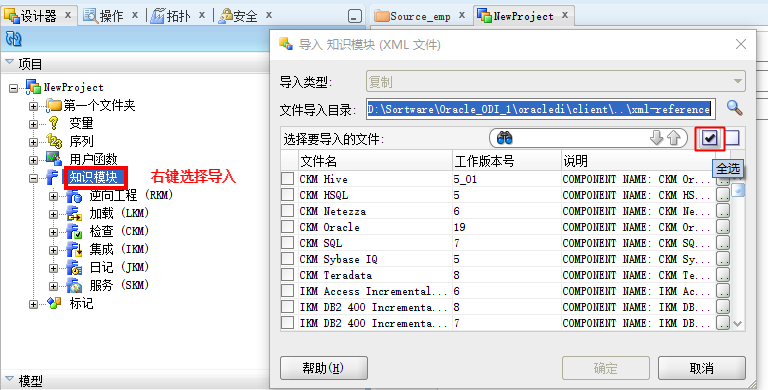The width and height of the screenshot is (768, 390).
Task: Click the 标记 markers icon
Action: pos(54,303)
